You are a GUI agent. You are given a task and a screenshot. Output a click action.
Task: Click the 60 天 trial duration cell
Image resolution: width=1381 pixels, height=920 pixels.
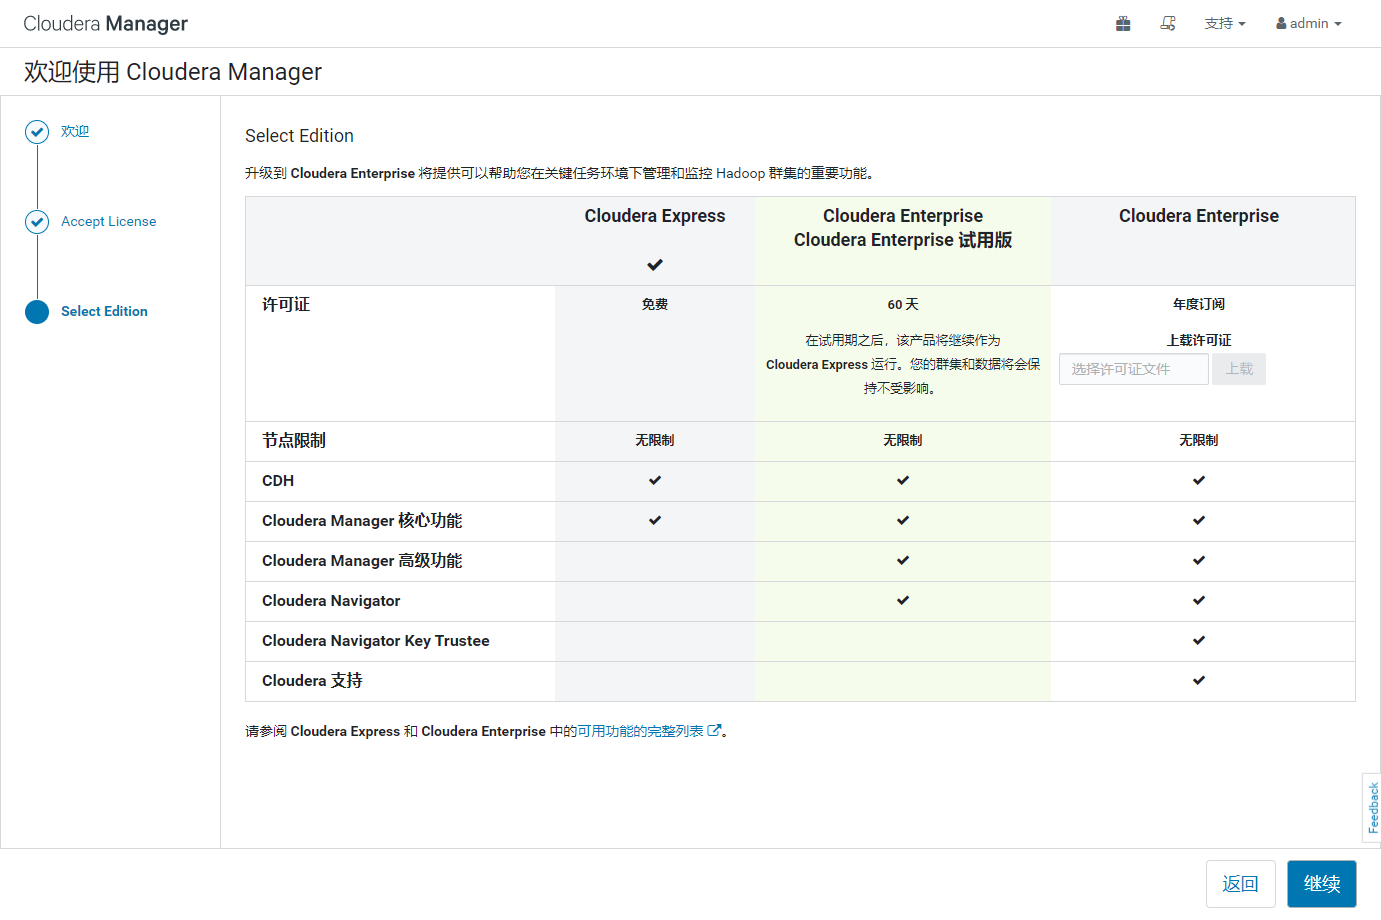903,304
